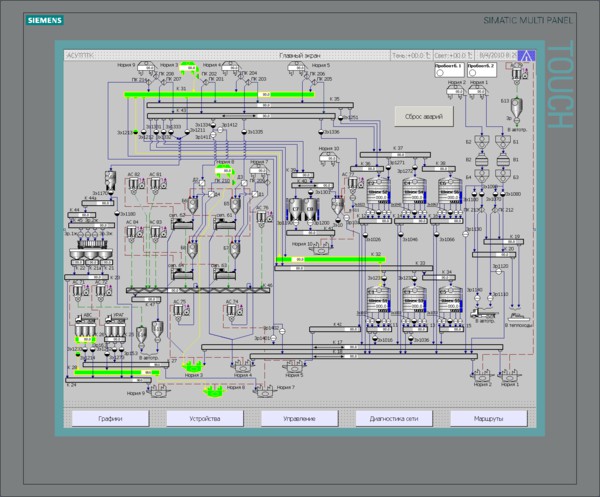Select the green Нория 3 head at top
This screenshot has width=600, height=497.
coord(188,68)
